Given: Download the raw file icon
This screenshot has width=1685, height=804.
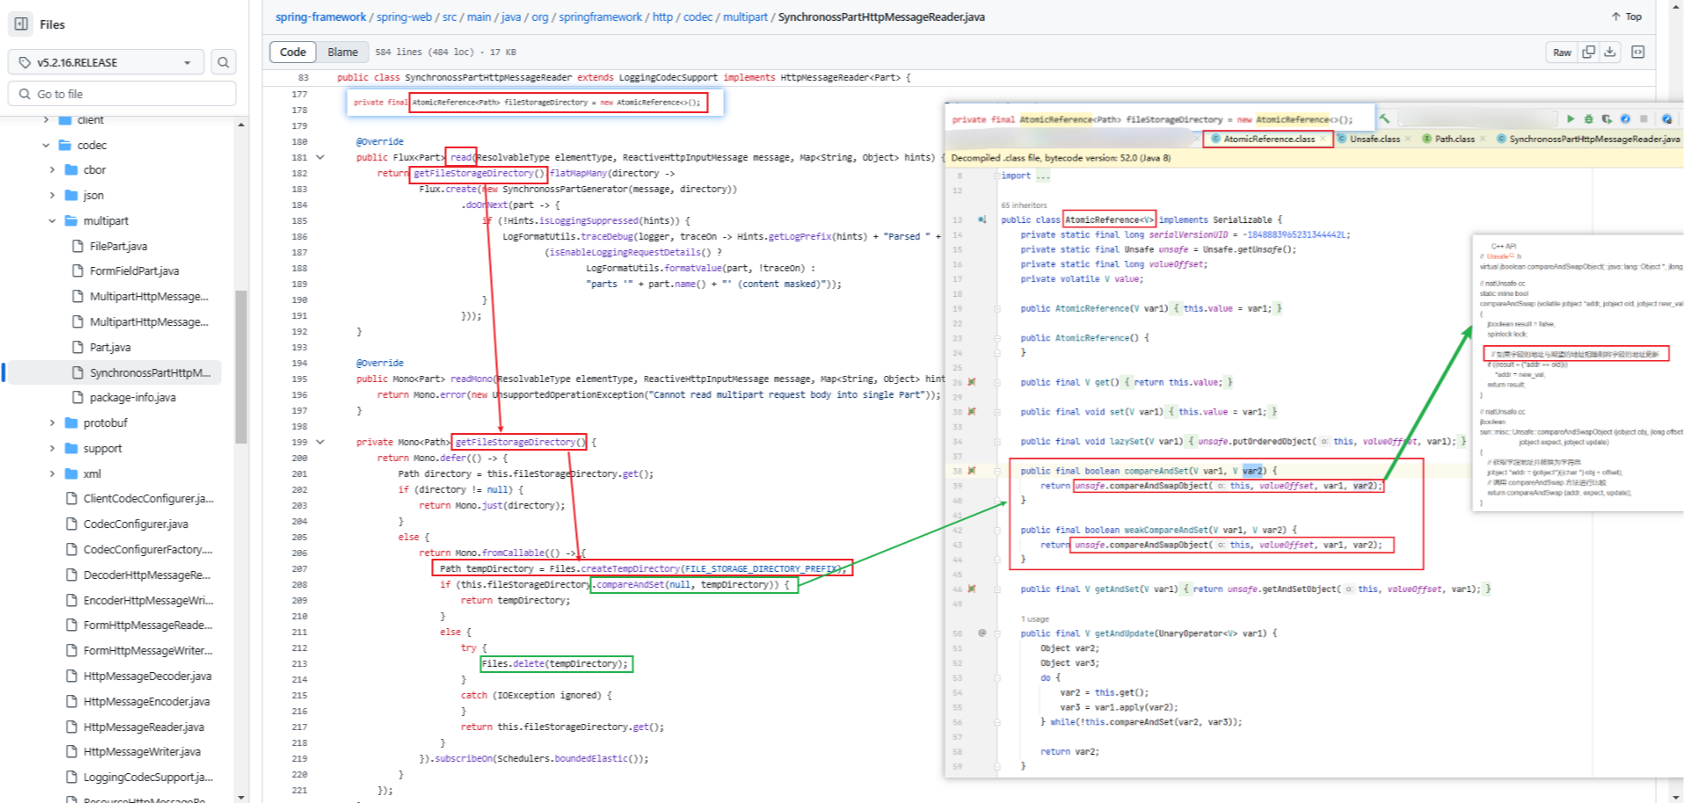Looking at the screenshot, I should click(1610, 52).
